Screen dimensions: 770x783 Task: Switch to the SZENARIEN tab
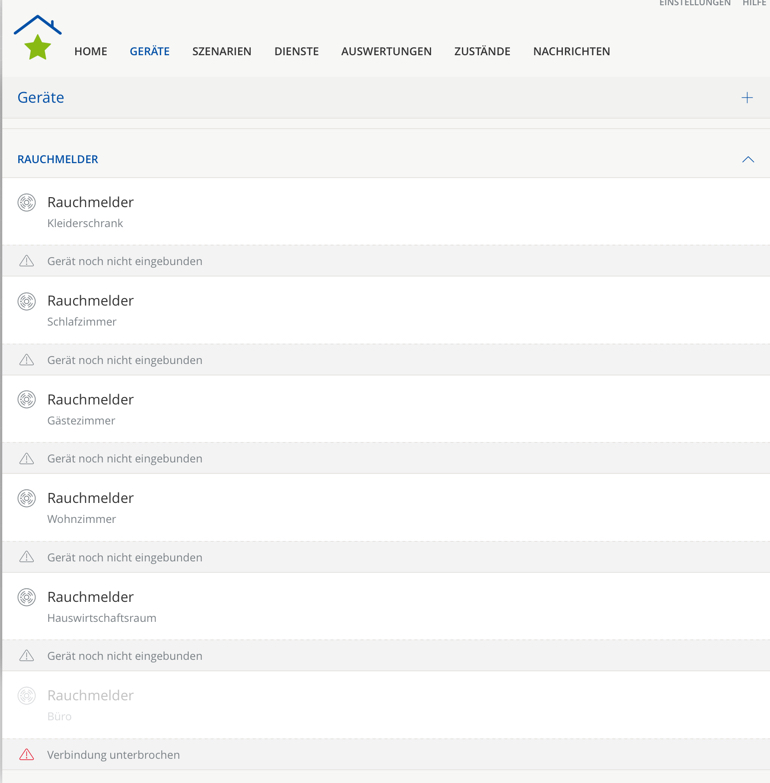222,52
